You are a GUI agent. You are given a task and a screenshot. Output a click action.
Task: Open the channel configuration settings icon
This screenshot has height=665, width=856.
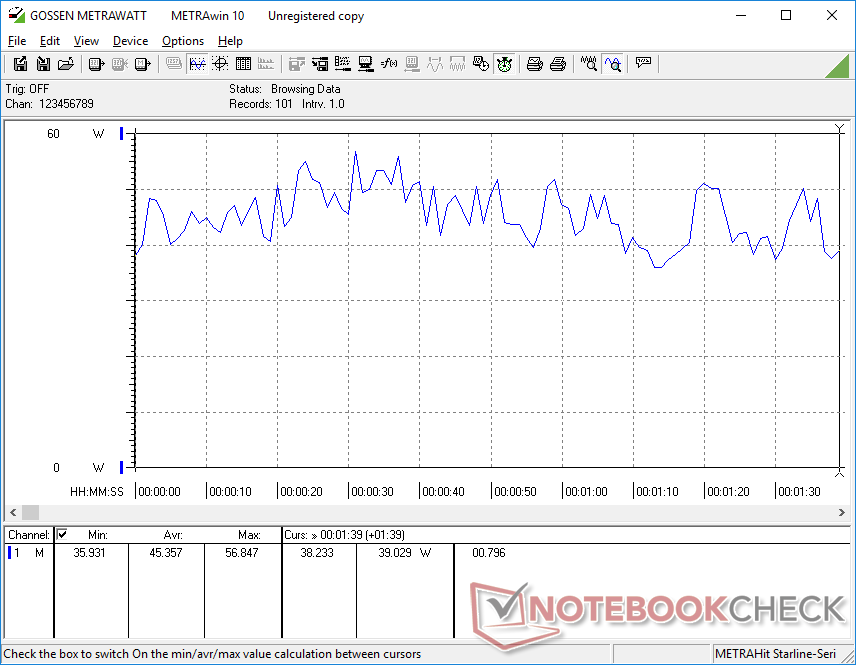pyautogui.click(x=342, y=64)
